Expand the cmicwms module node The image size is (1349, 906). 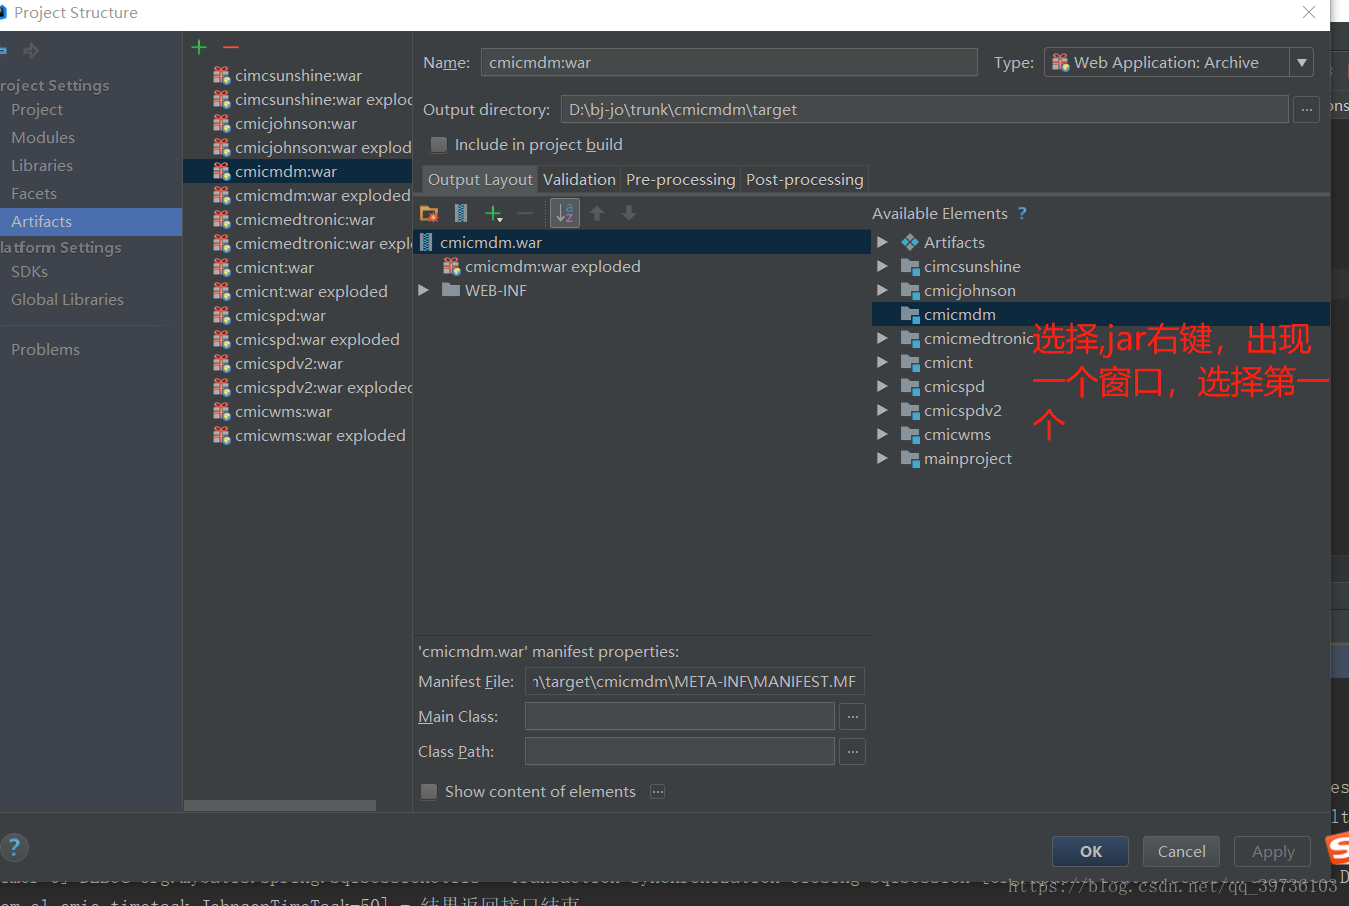(882, 434)
